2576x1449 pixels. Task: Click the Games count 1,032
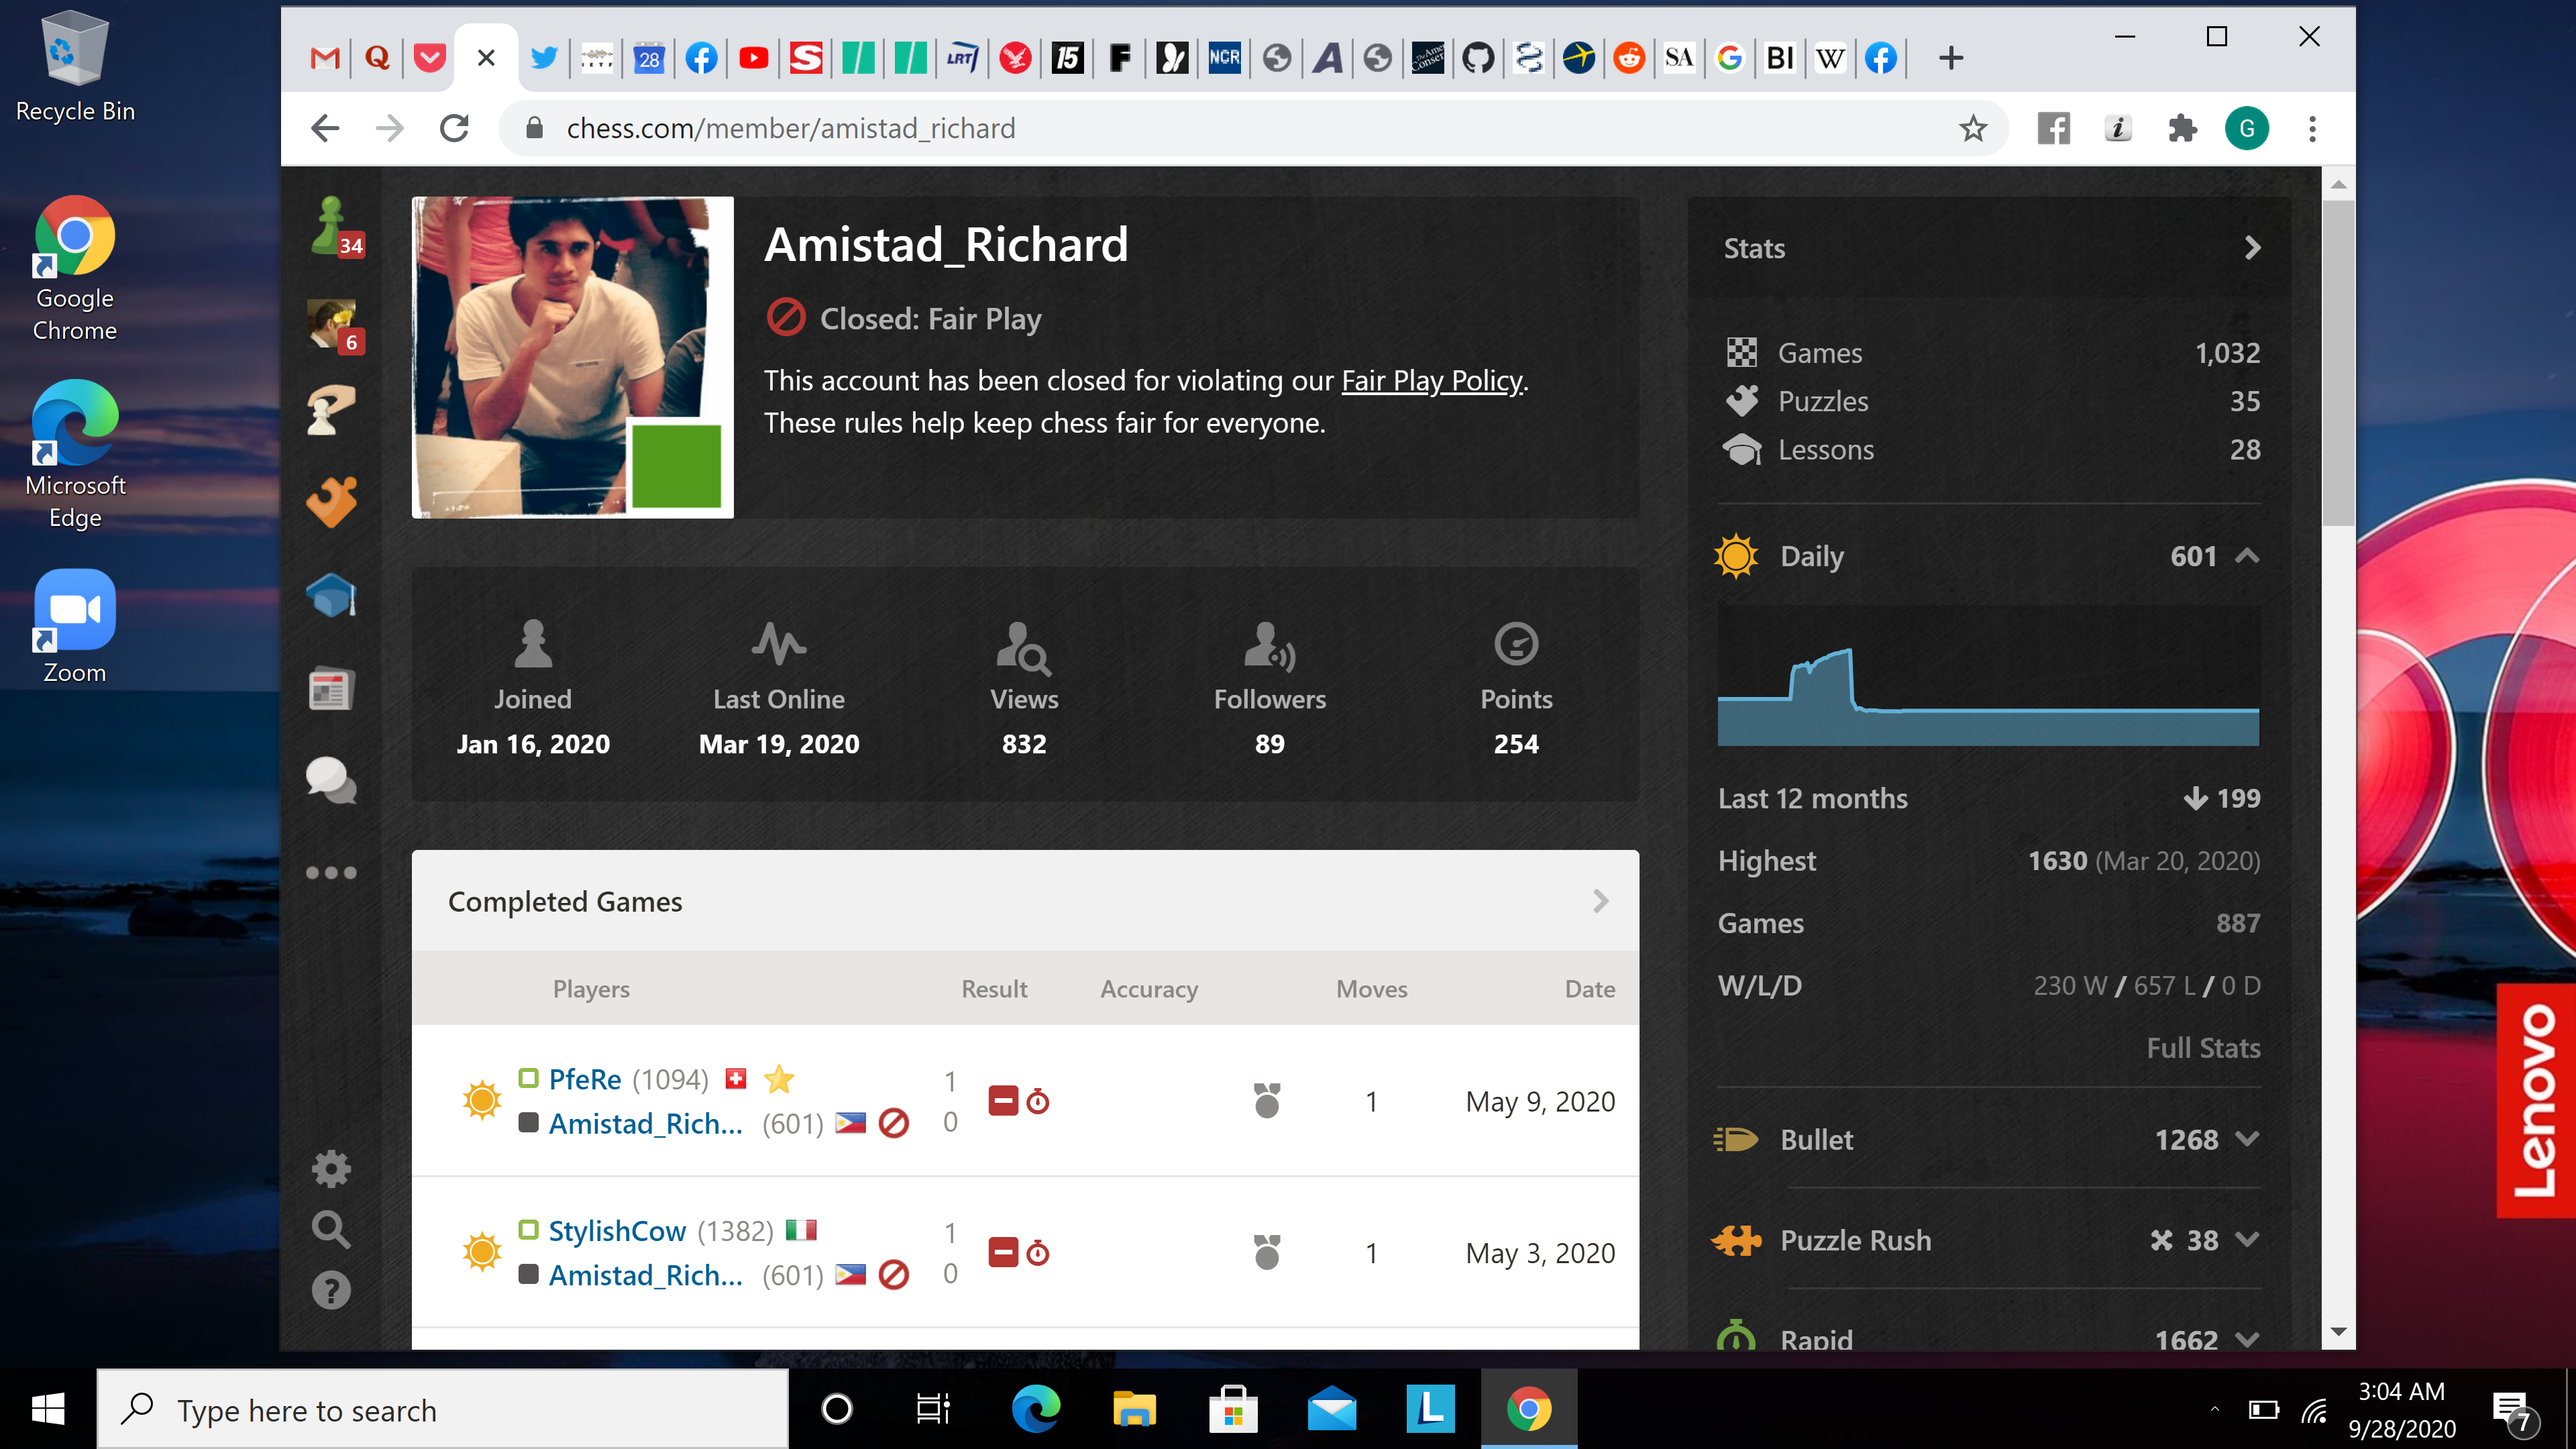[2227, 353]
